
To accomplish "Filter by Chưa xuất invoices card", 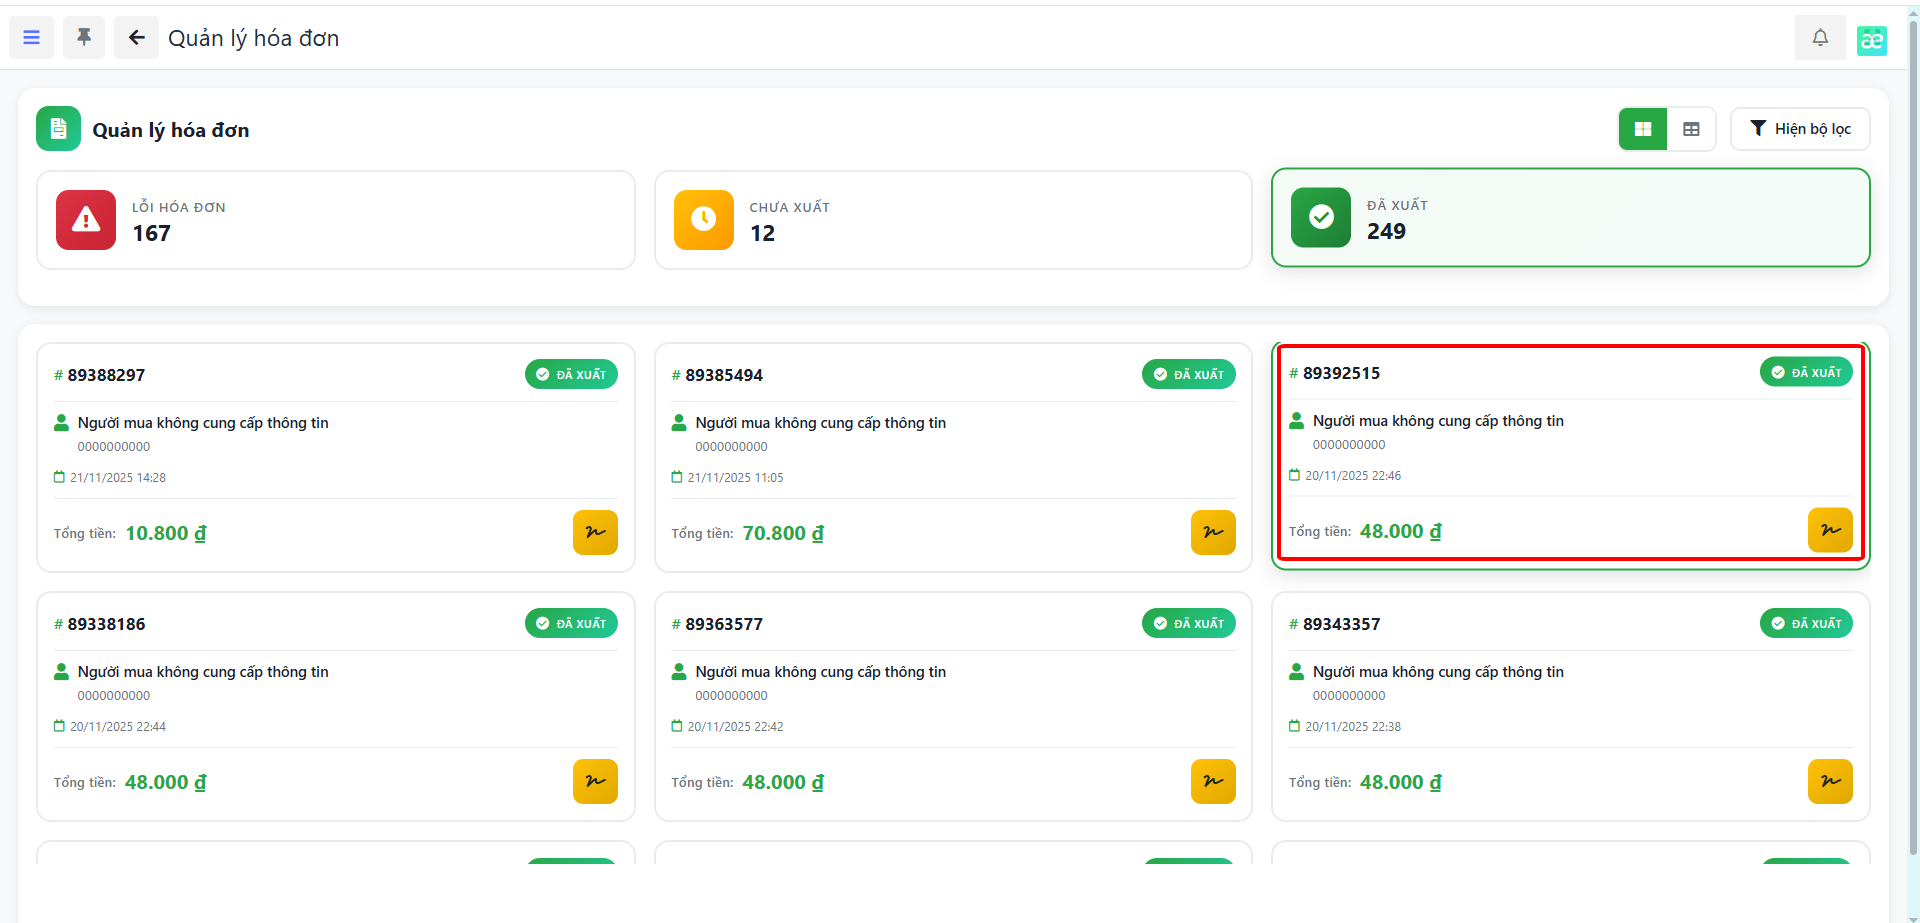I will click(952, 220).
